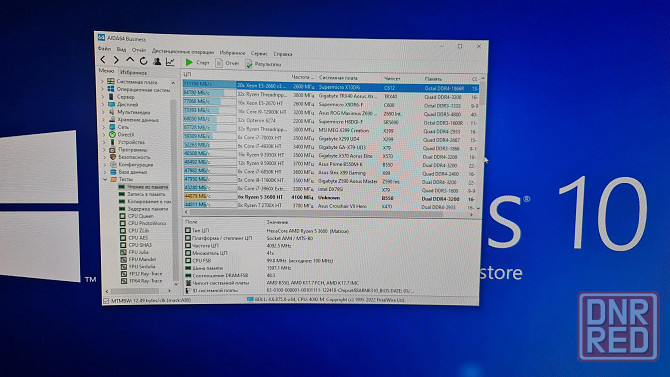Select the Сеть network icon
The width and height of the screenshot is (670, 377).
[112, 127]
